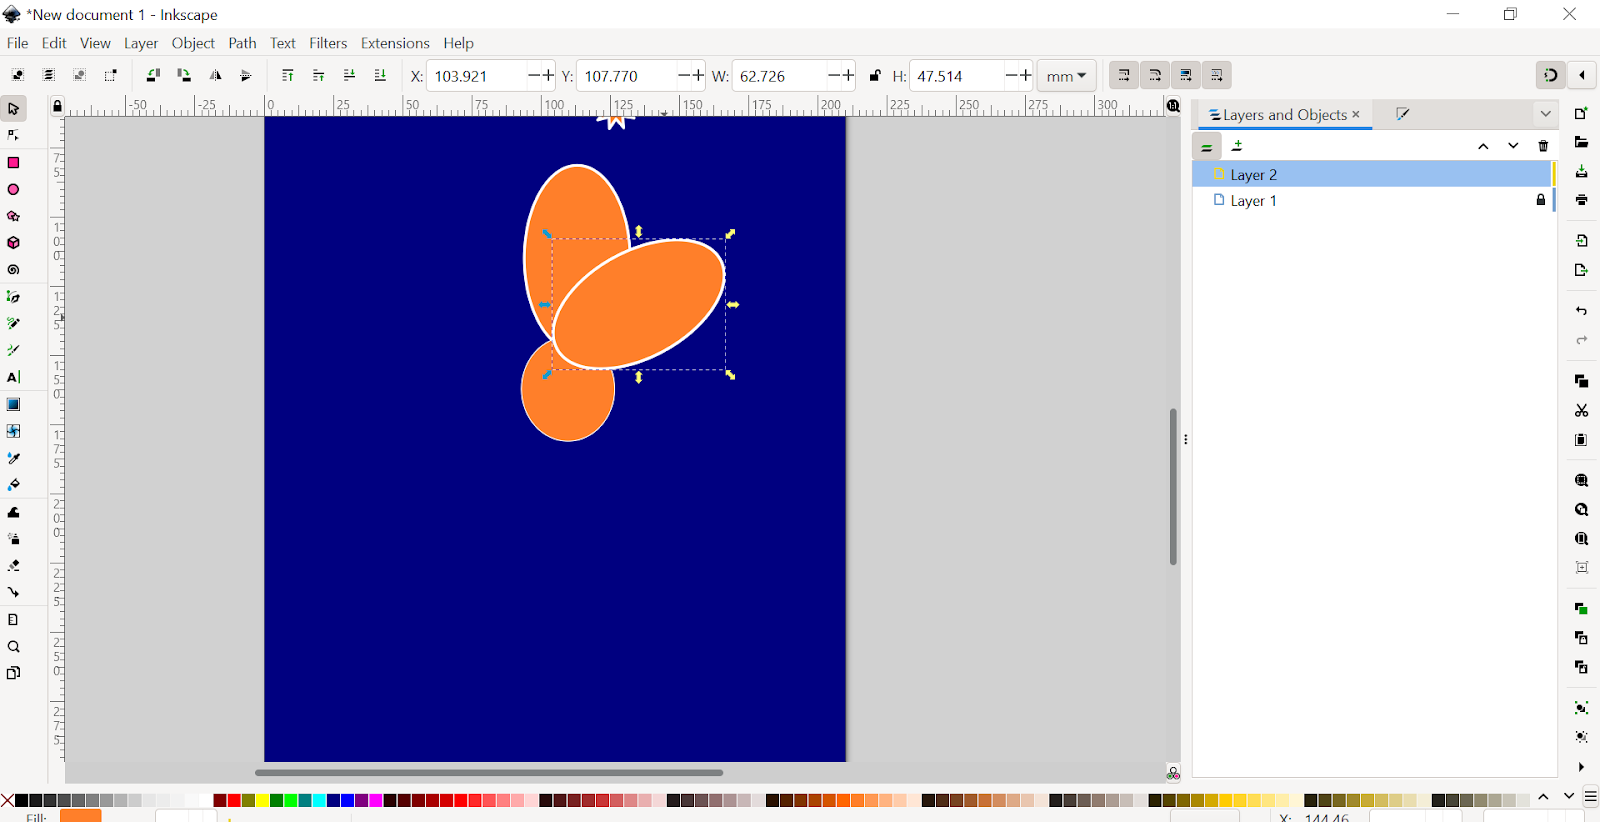The height and width of the screenshot is (822, 1600).
Task: Select the Star and polygon tool
Action: click(x=13, y=216)
